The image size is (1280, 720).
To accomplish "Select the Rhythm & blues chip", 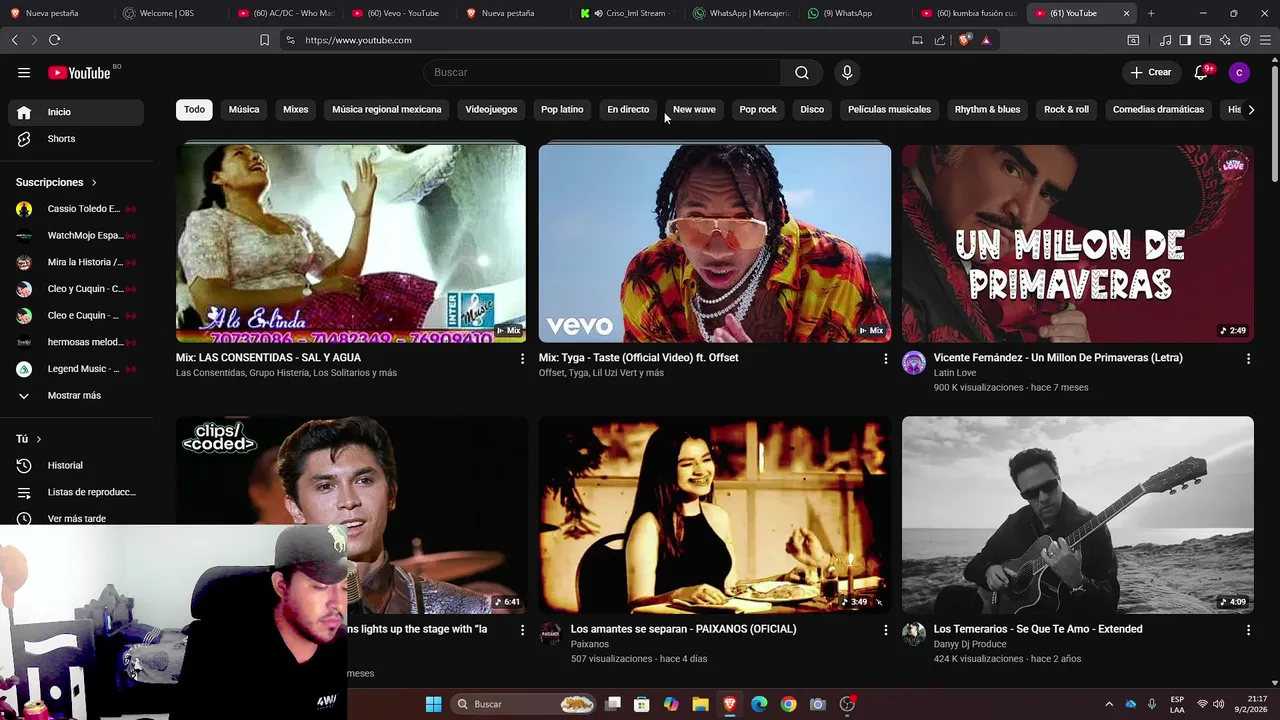I will point(987,110).
